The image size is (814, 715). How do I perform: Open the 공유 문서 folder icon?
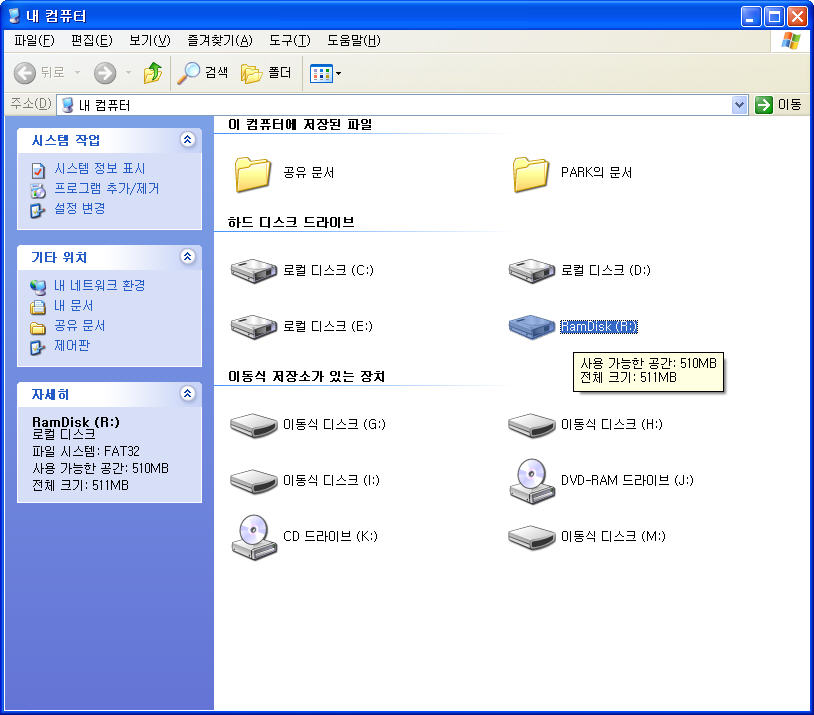(252, 174)
